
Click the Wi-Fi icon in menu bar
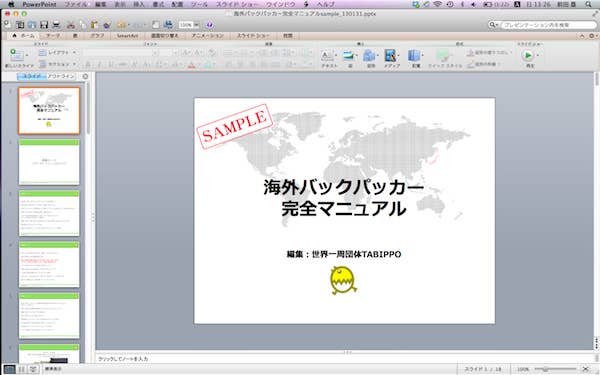[437, 5]
